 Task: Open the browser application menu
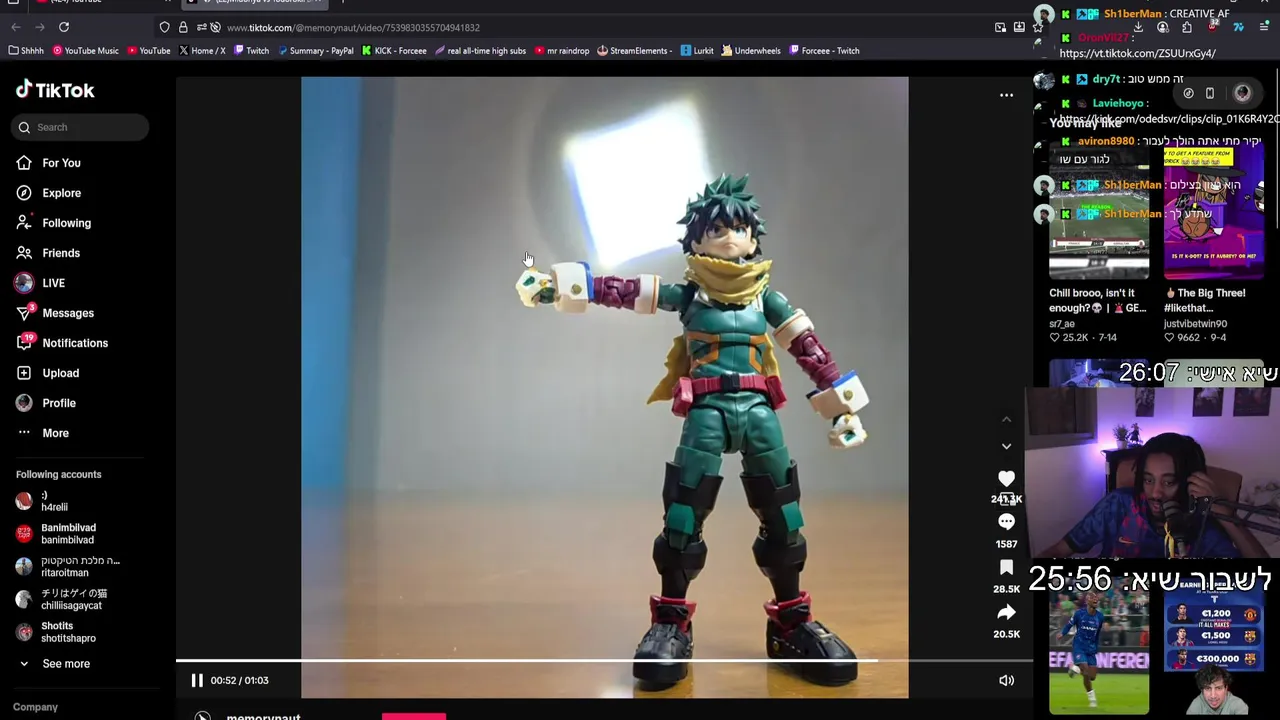(x=1264, y=27)
